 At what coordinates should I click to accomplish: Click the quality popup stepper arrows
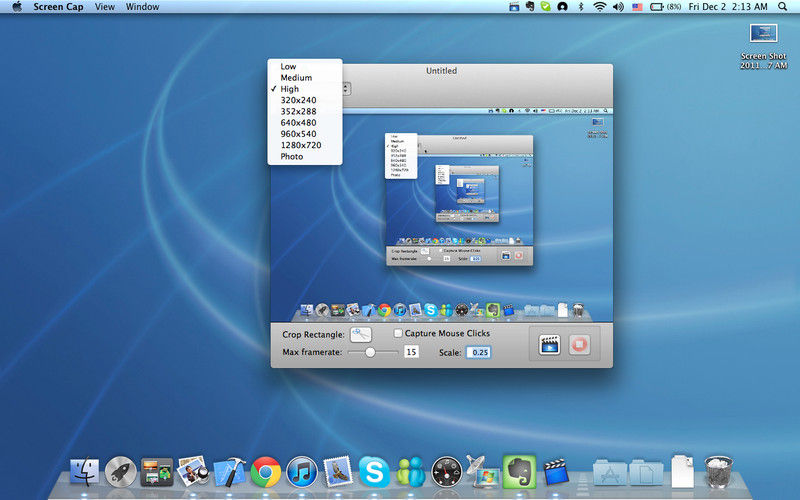[x=346, y=88]
